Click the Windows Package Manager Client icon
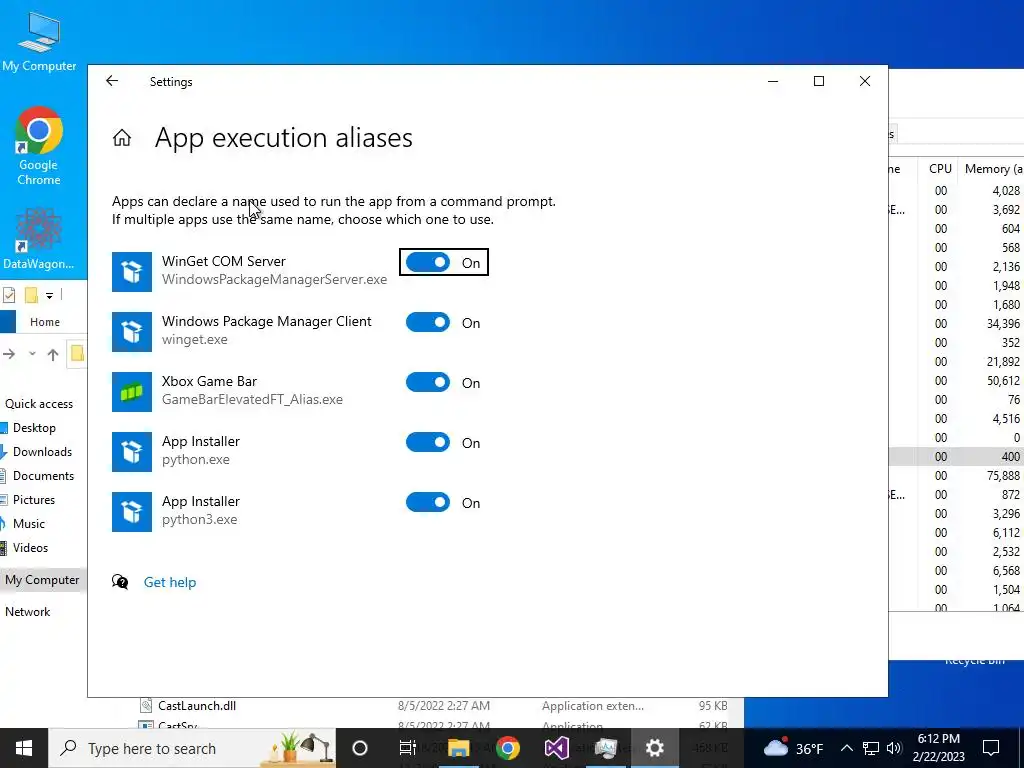This screenshot has height=768, width=1024. pos(132,332)
